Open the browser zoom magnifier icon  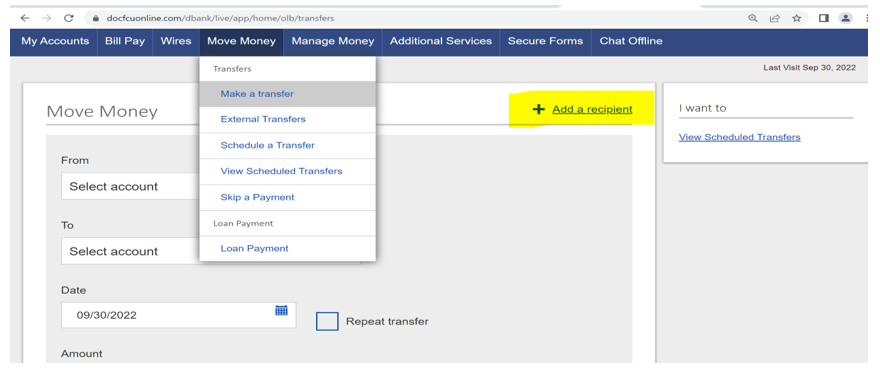click(753, 18)
